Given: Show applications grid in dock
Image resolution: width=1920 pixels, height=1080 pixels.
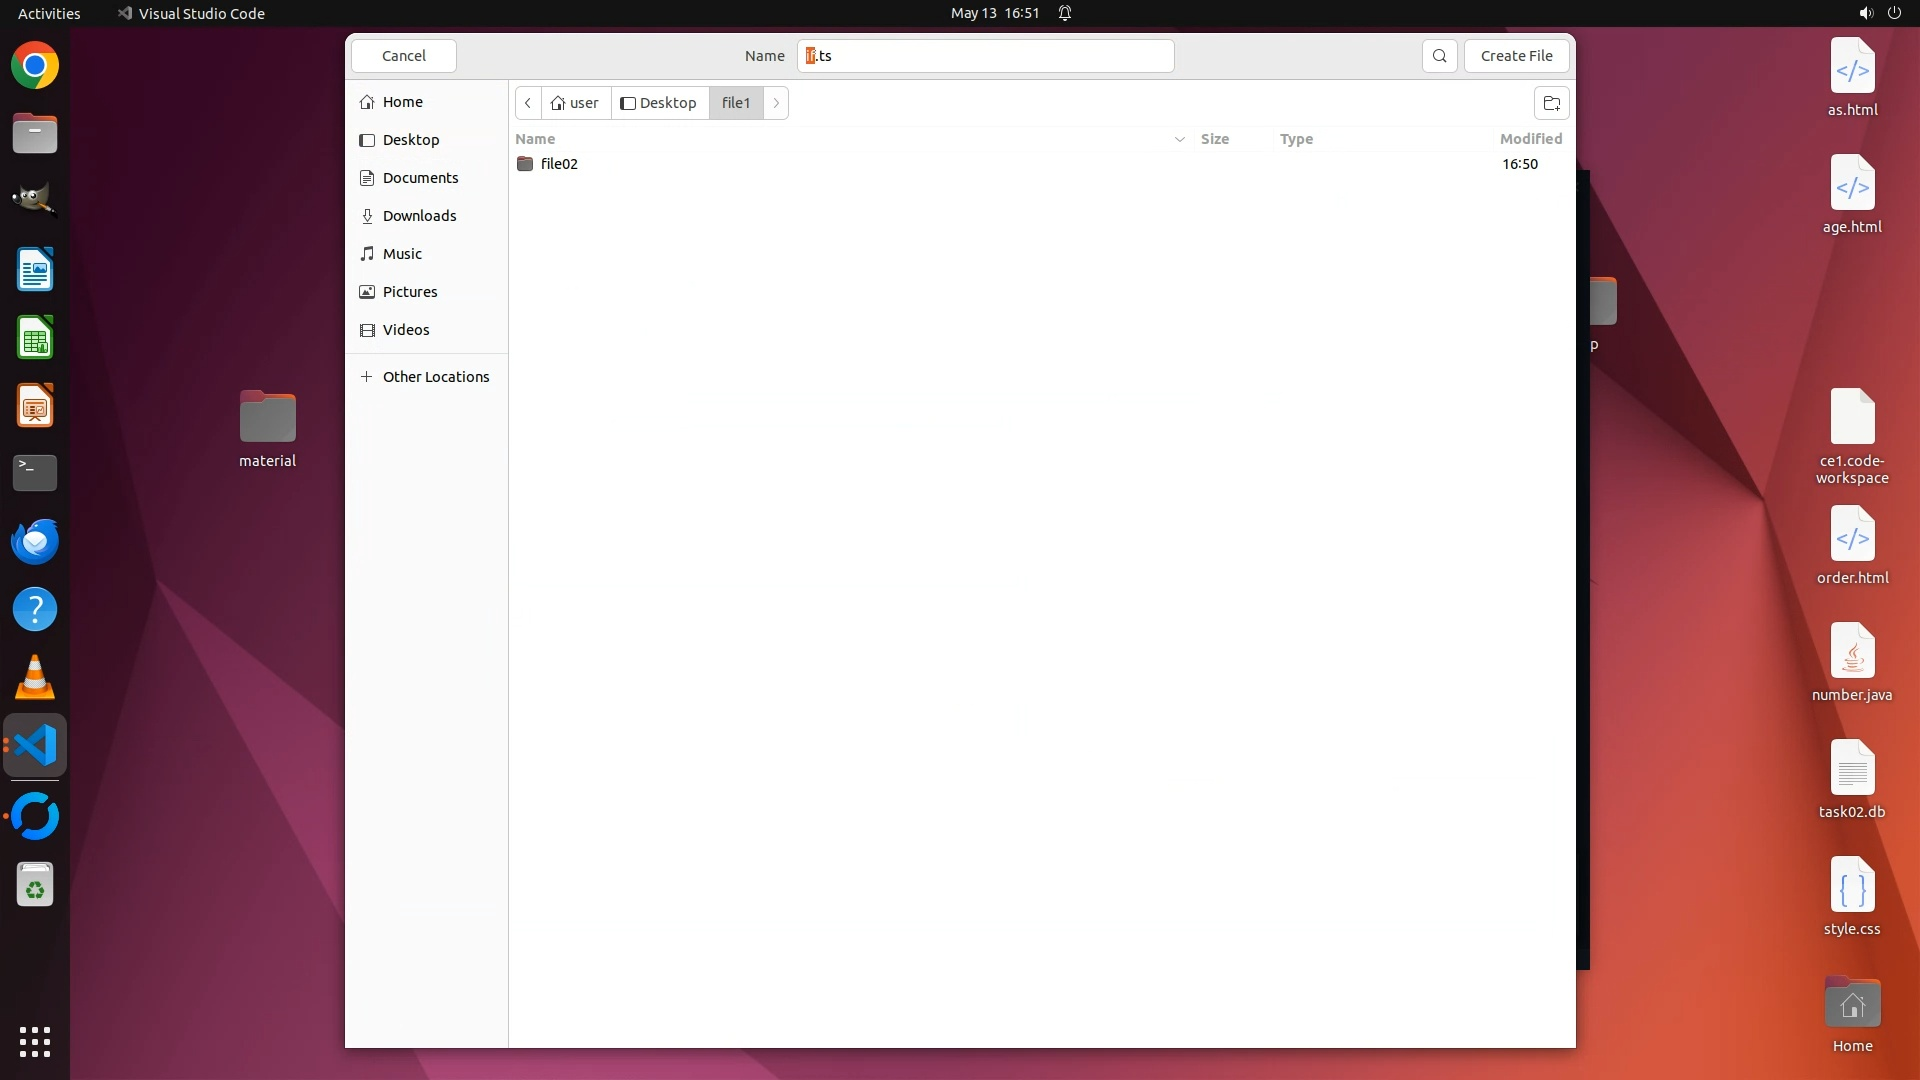Looking at the screenshot, I should pos(35,1041).
